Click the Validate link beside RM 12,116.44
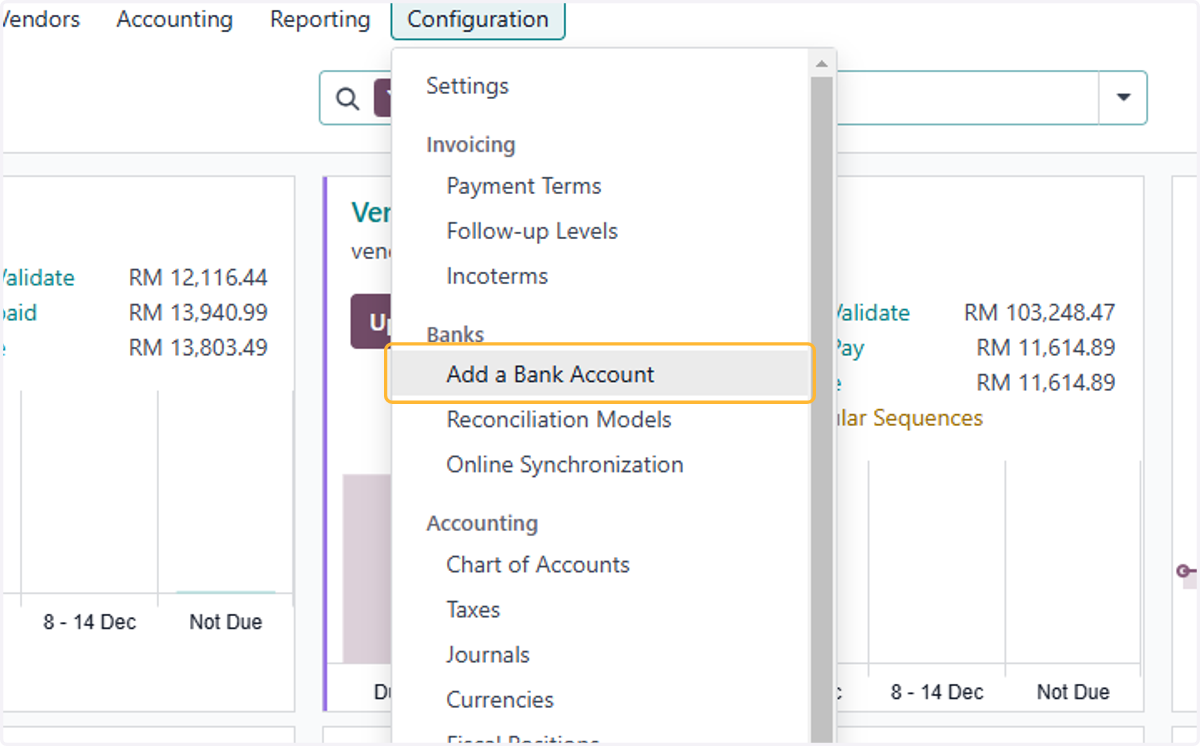Image resolution: width=1200 pixels, height=746 pixels. tap(37, 278)
